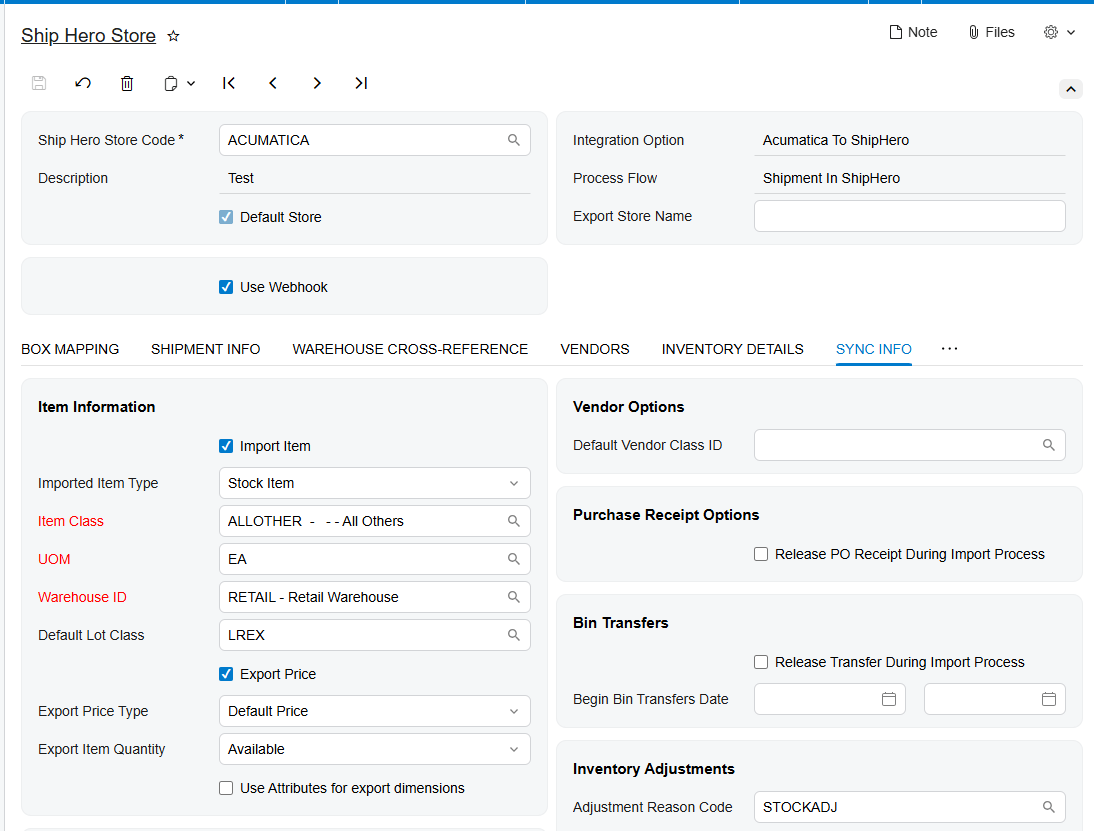Open Item Class lookup magnifier
The height and width of the screenshot is (831, 1094).
click(514, 521)
